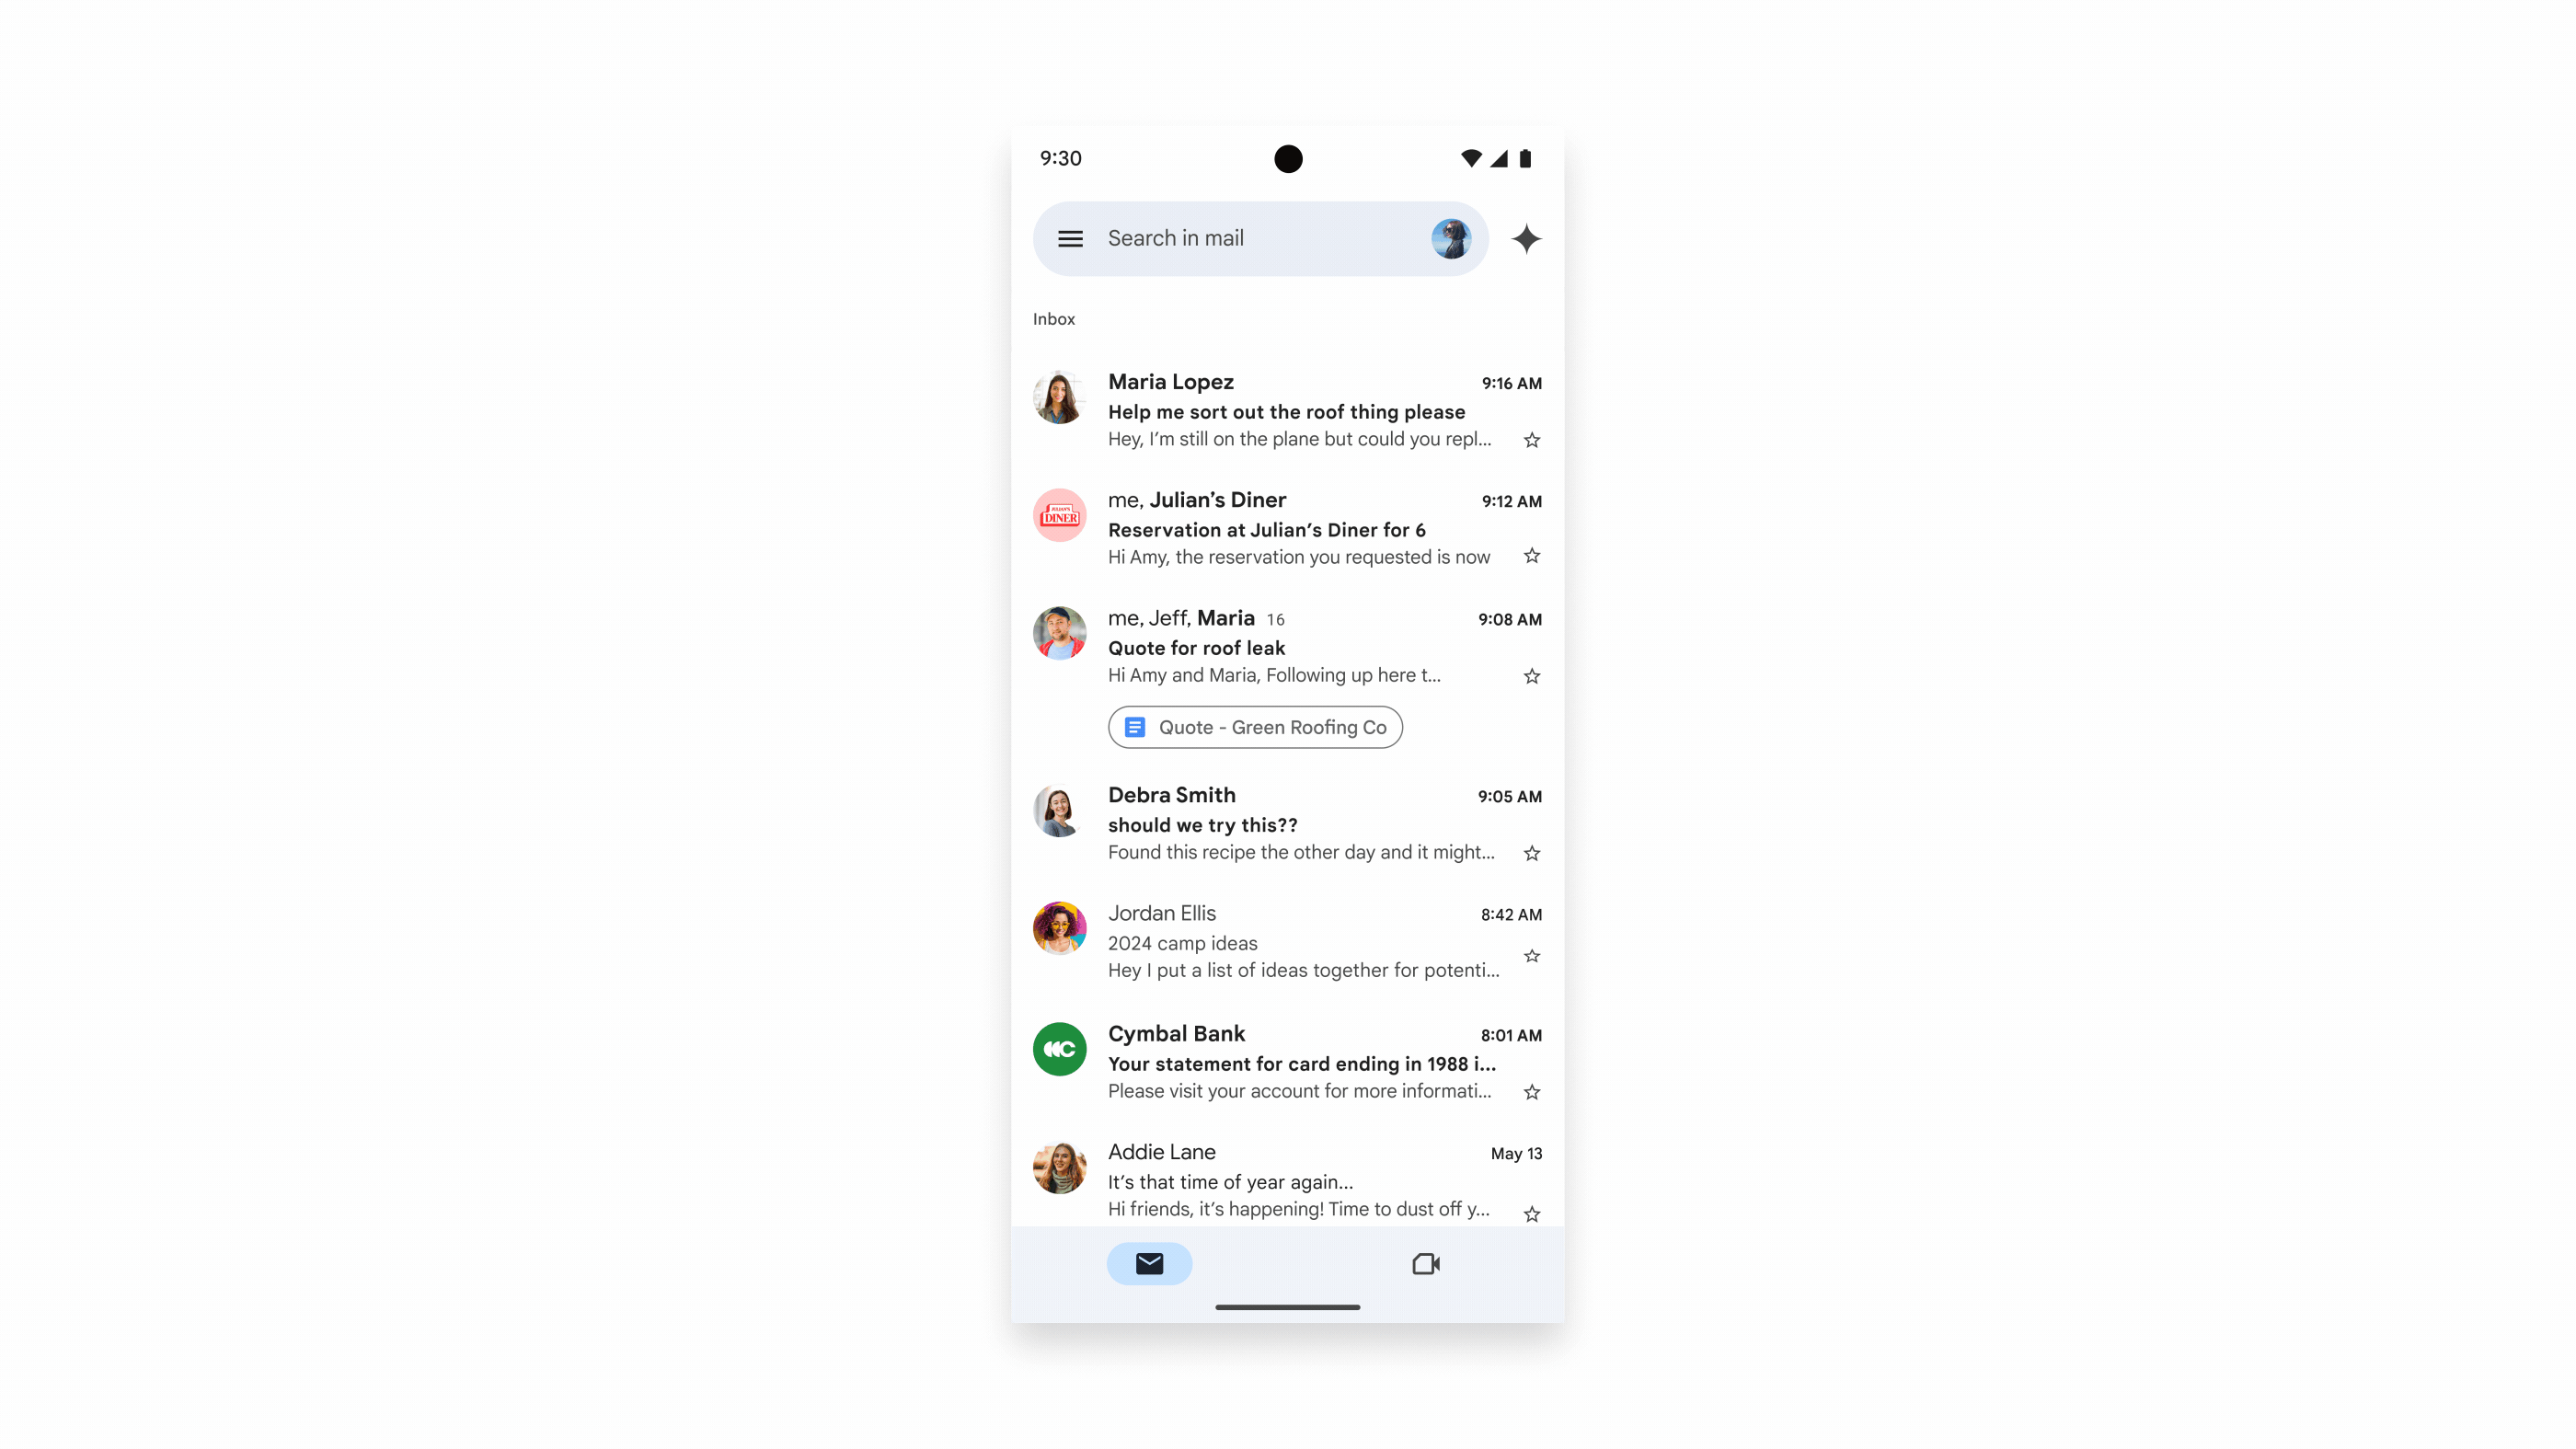Tap the Meet video camera icon
Screen dimensions: 2576x1449
click(x=1426, y=1261)
